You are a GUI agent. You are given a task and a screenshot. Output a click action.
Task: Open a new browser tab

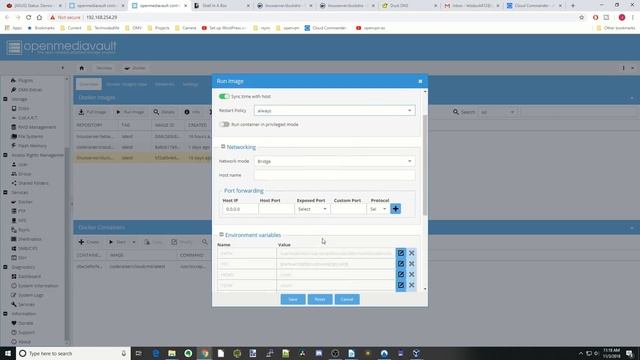point(573,6)
